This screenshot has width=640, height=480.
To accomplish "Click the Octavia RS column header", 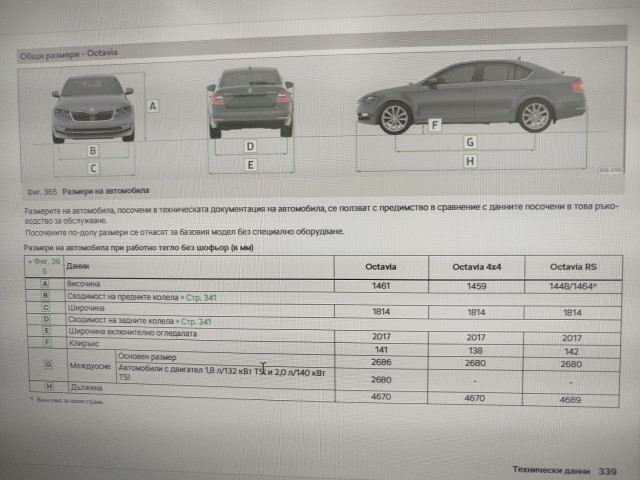I will pos(573,267).
